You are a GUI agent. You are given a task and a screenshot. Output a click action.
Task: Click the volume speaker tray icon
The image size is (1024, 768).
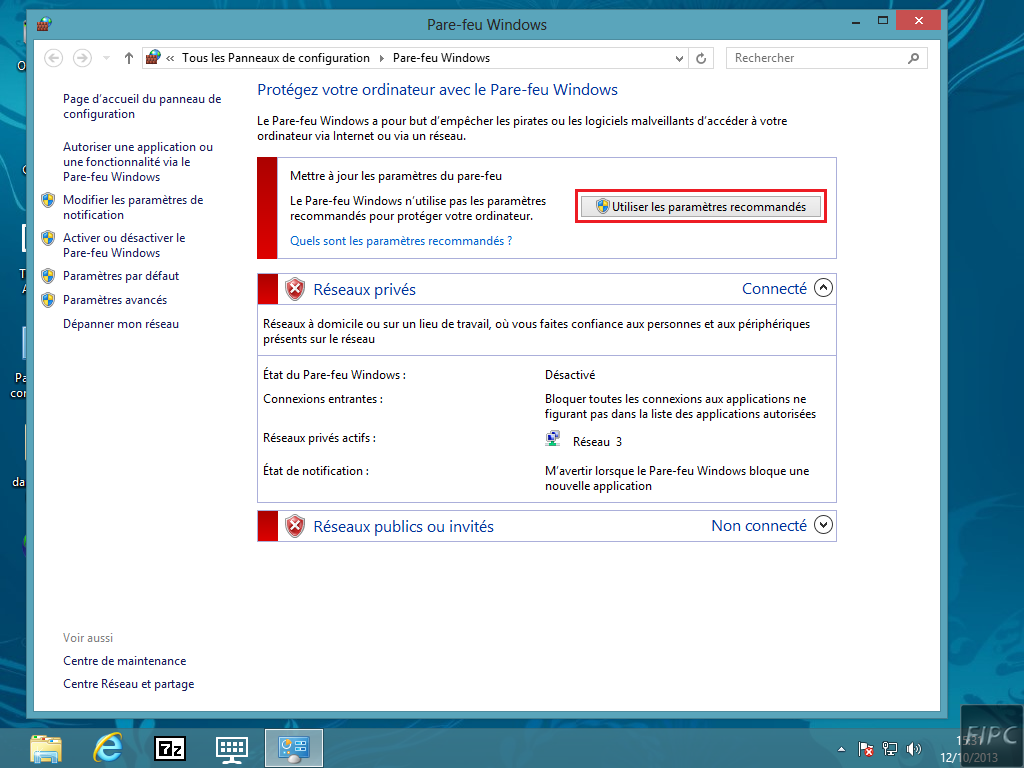pyautogui.click(x=913, y=749)
